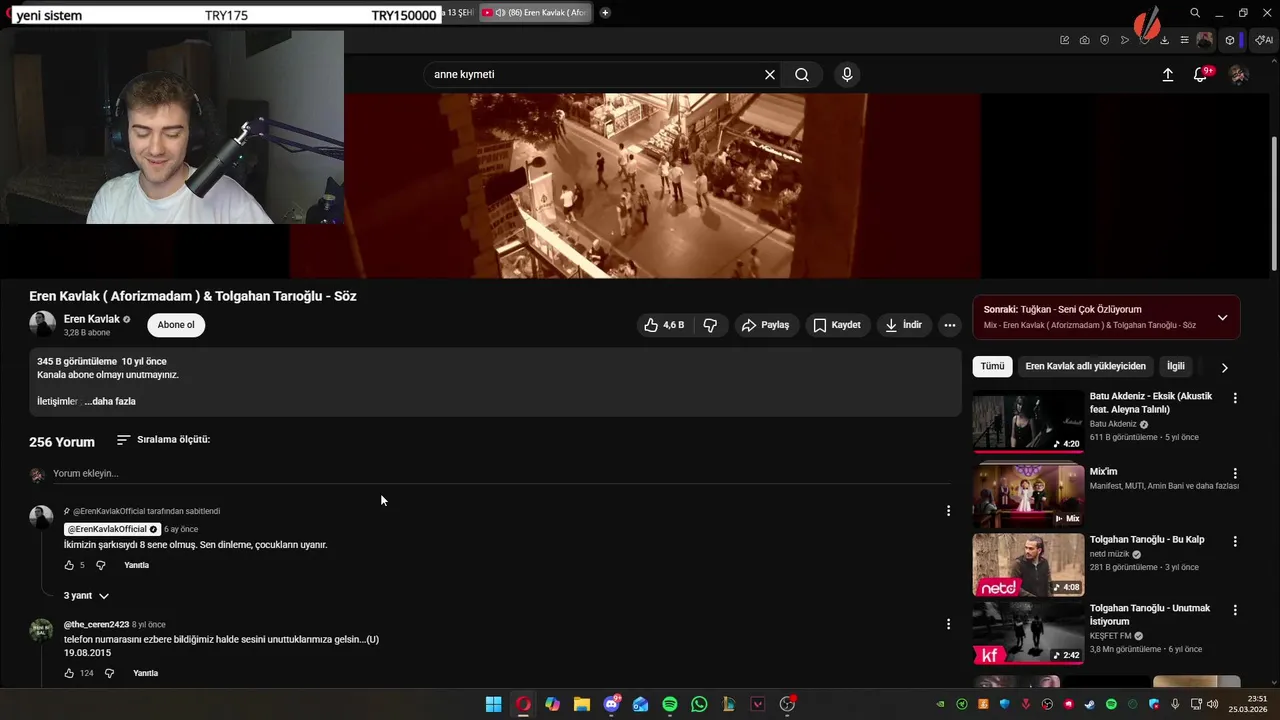
Task: Switch to the Eren Kavlak browser tab
Action: point(535,13)
